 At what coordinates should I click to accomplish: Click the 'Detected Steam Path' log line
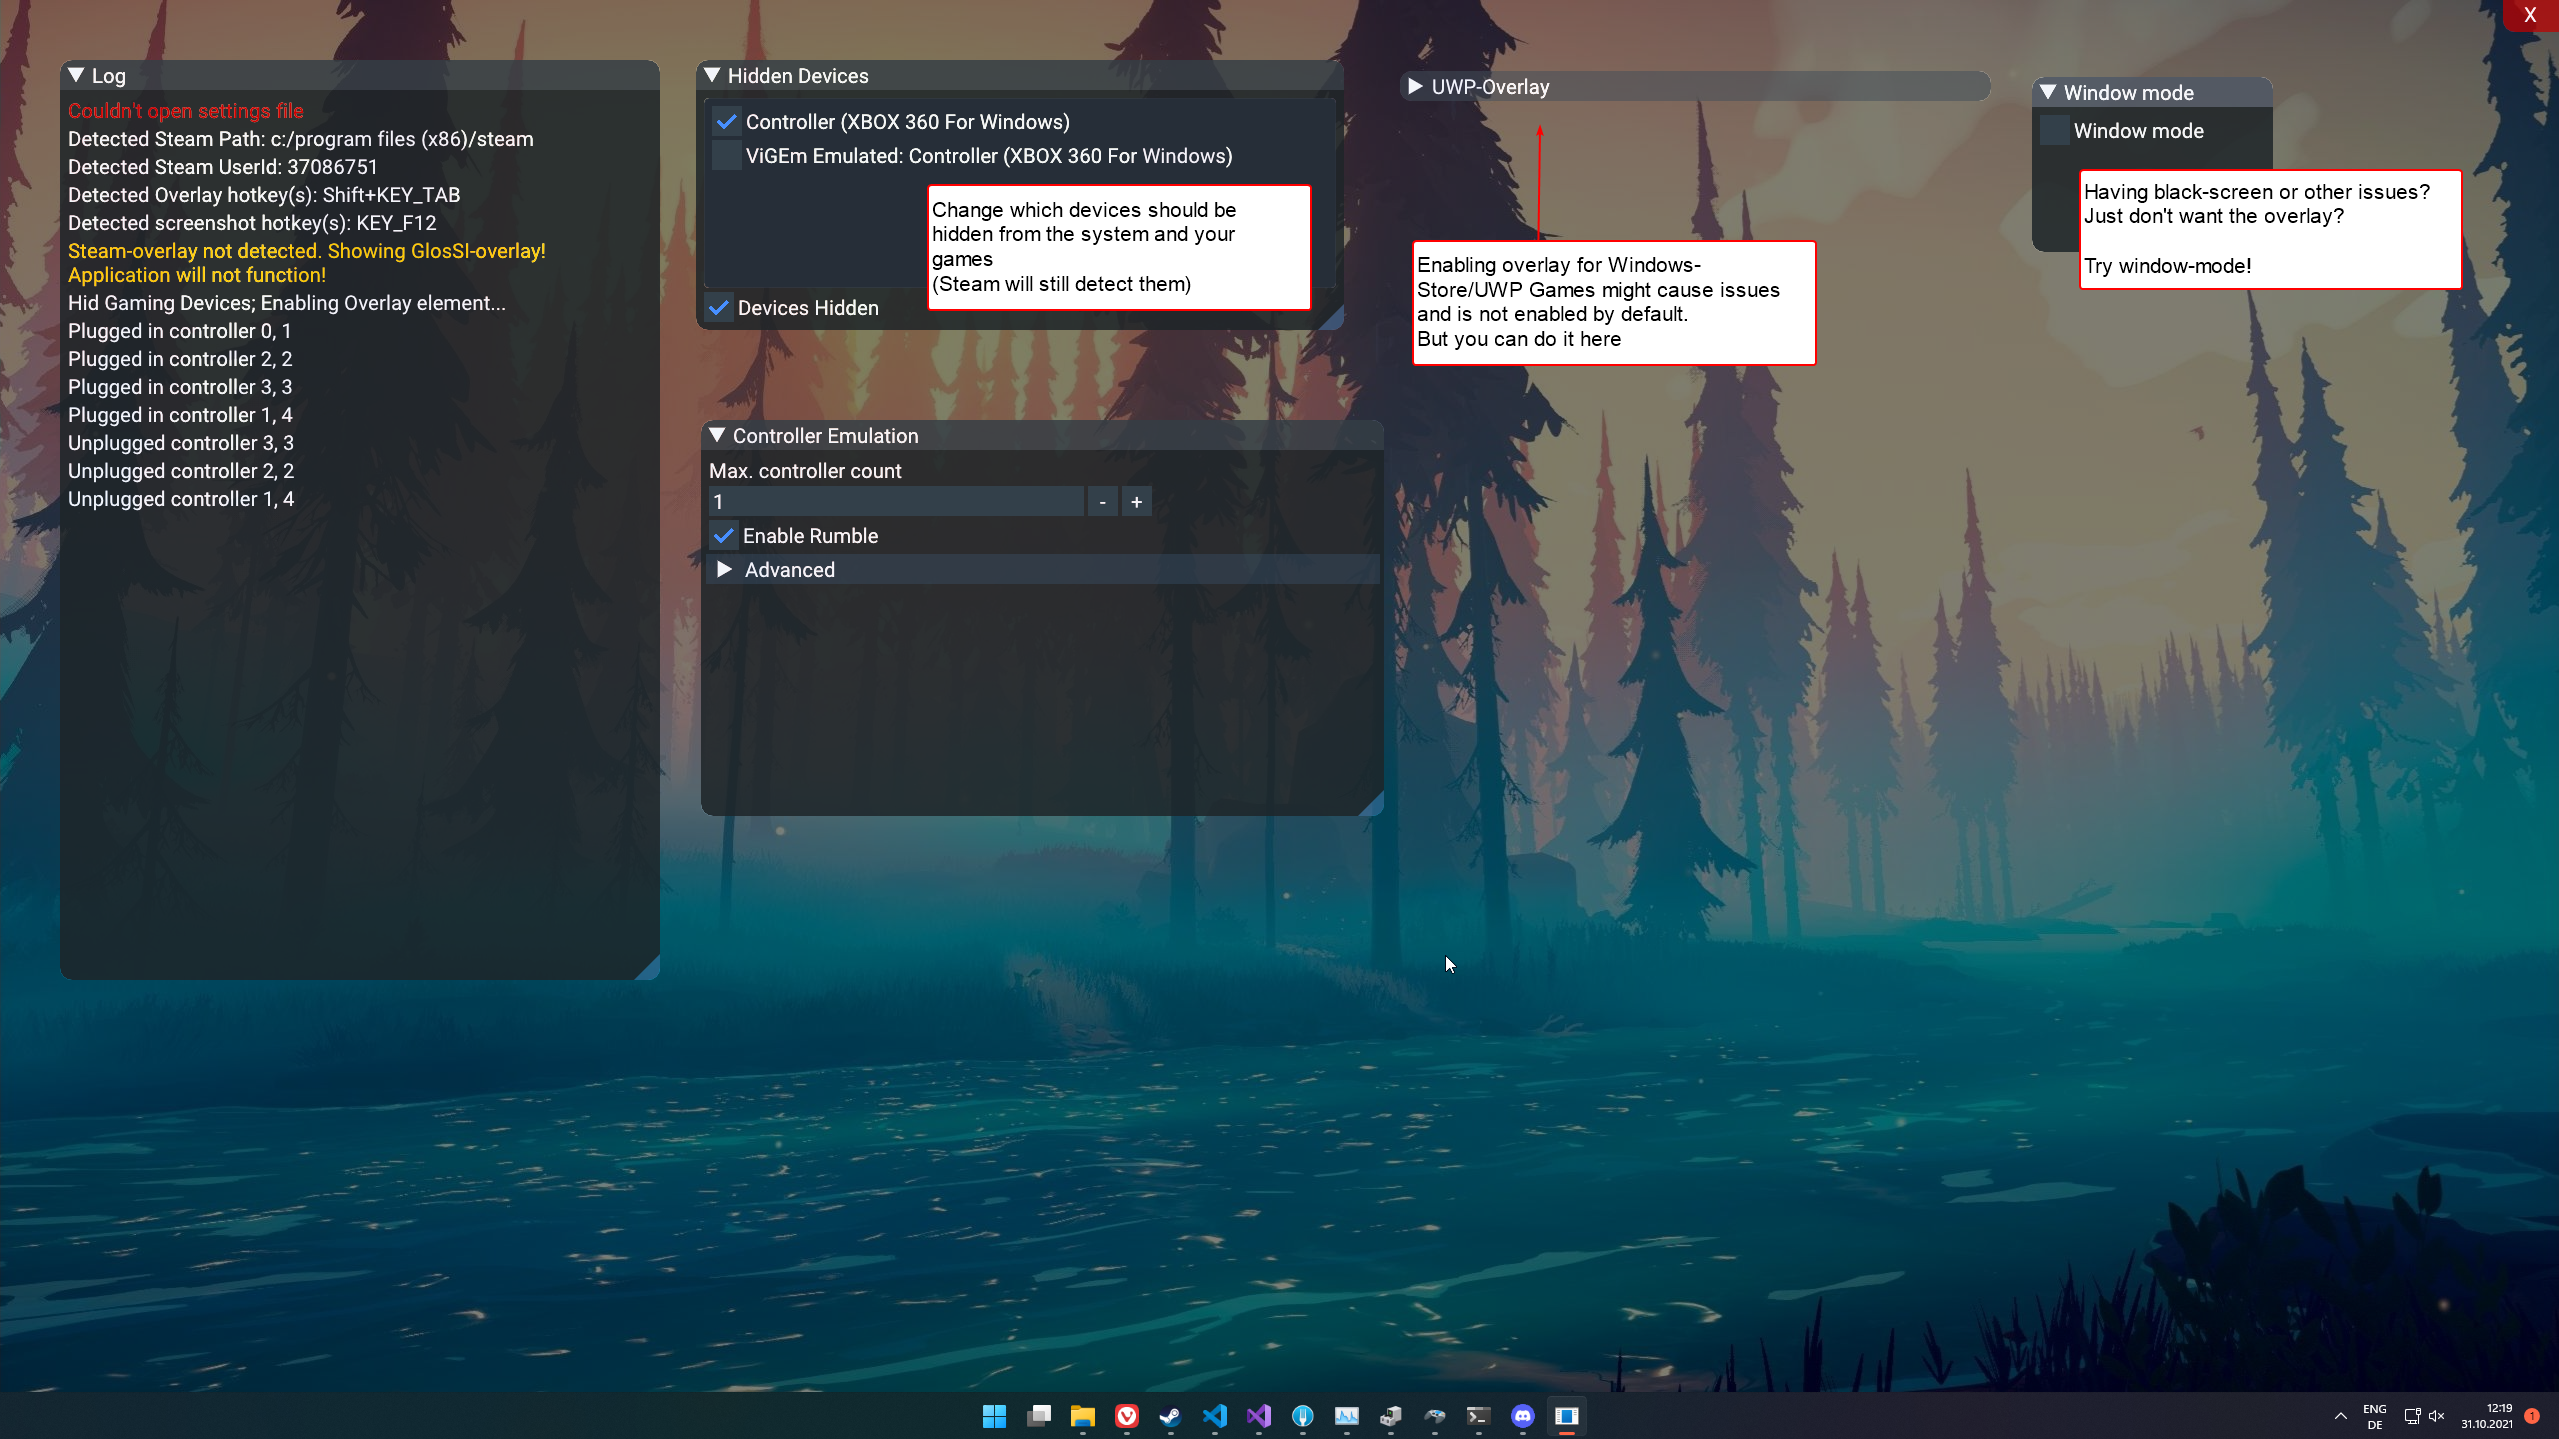[301, 139]
